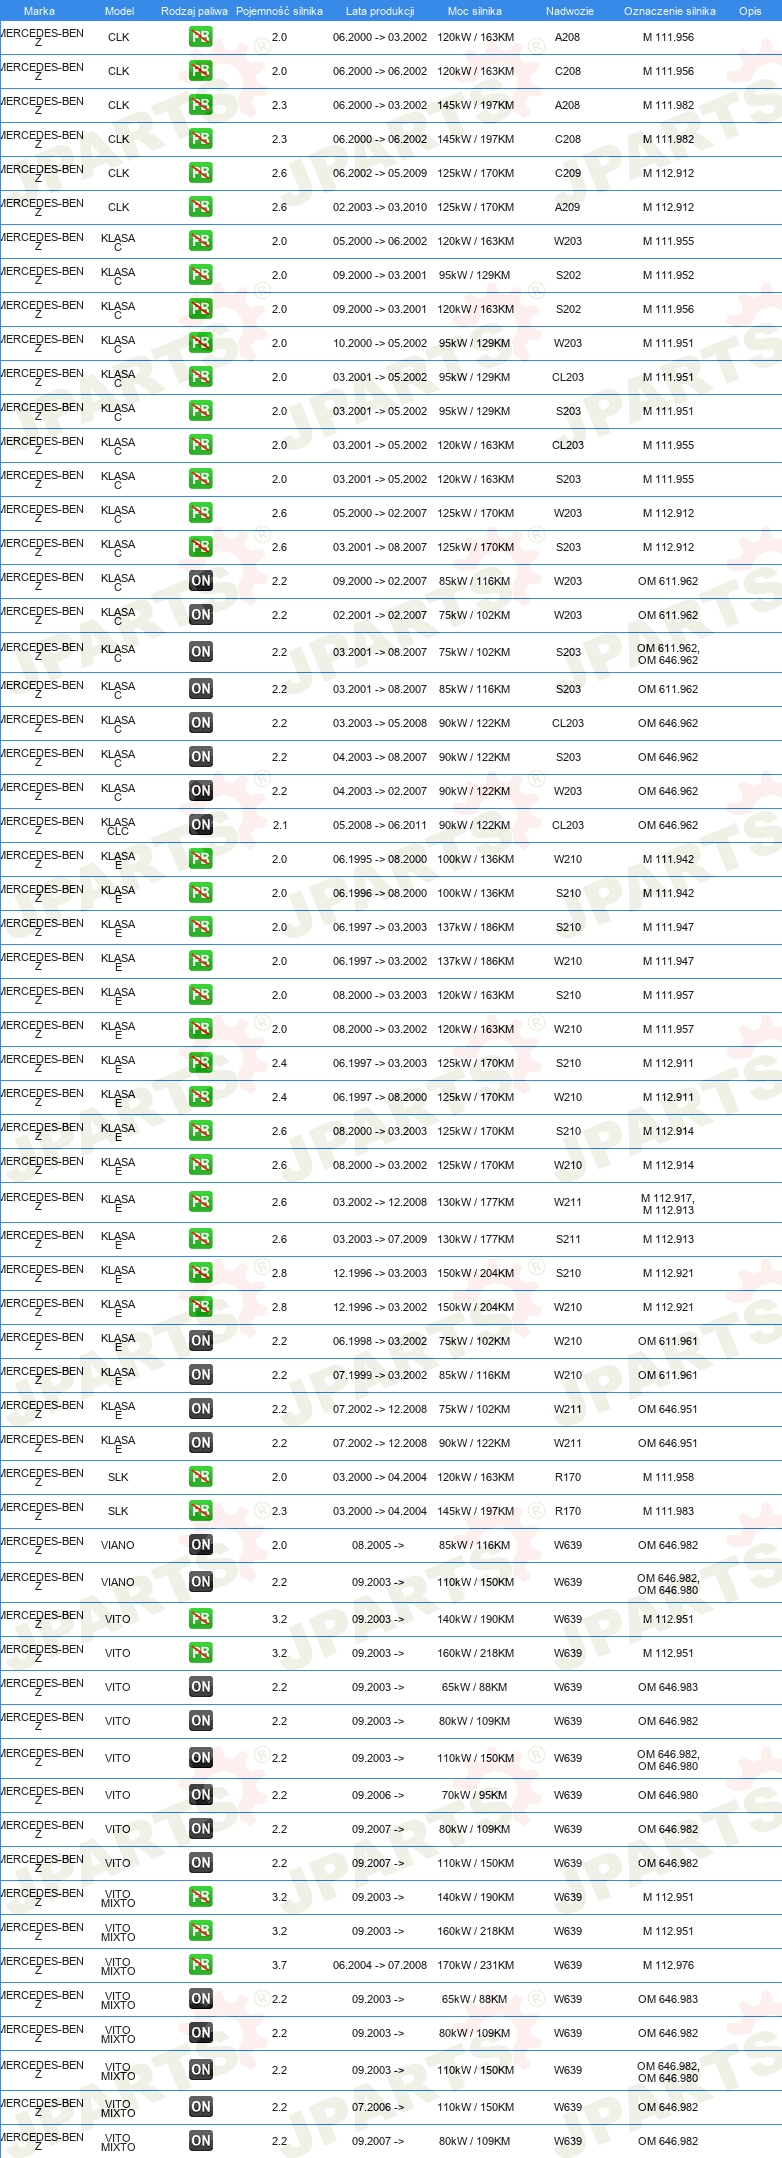Click petrol icon in S210 M 112.921 row
The height and width of the screenshot is (2158, 782).
pos(200,1273)
